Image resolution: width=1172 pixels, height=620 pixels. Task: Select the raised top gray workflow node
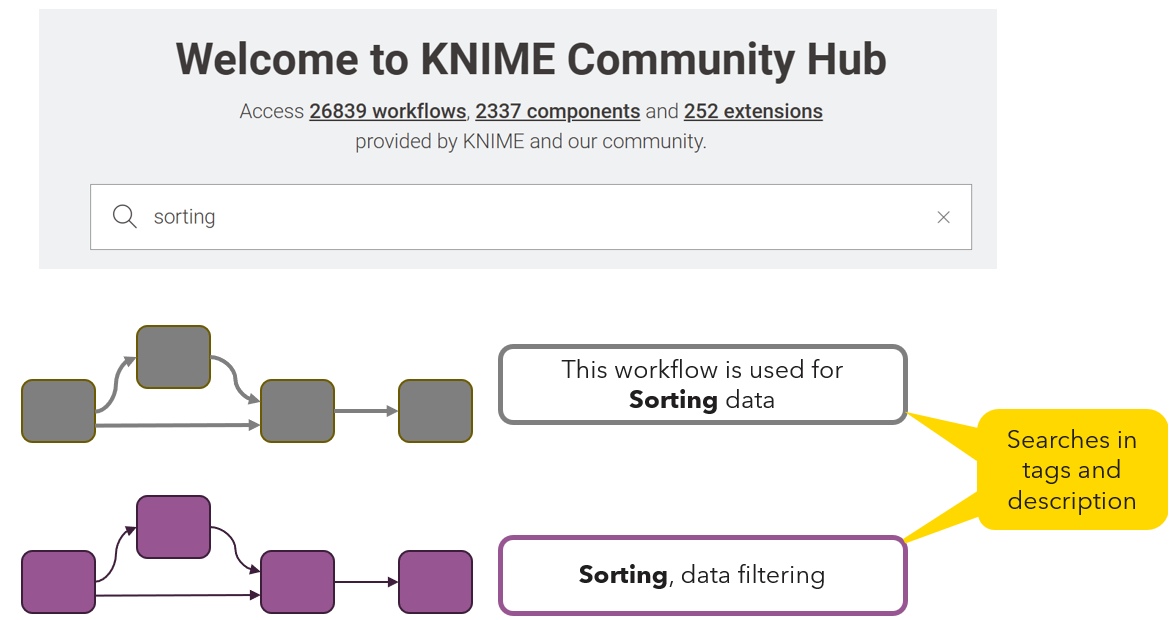173,357
